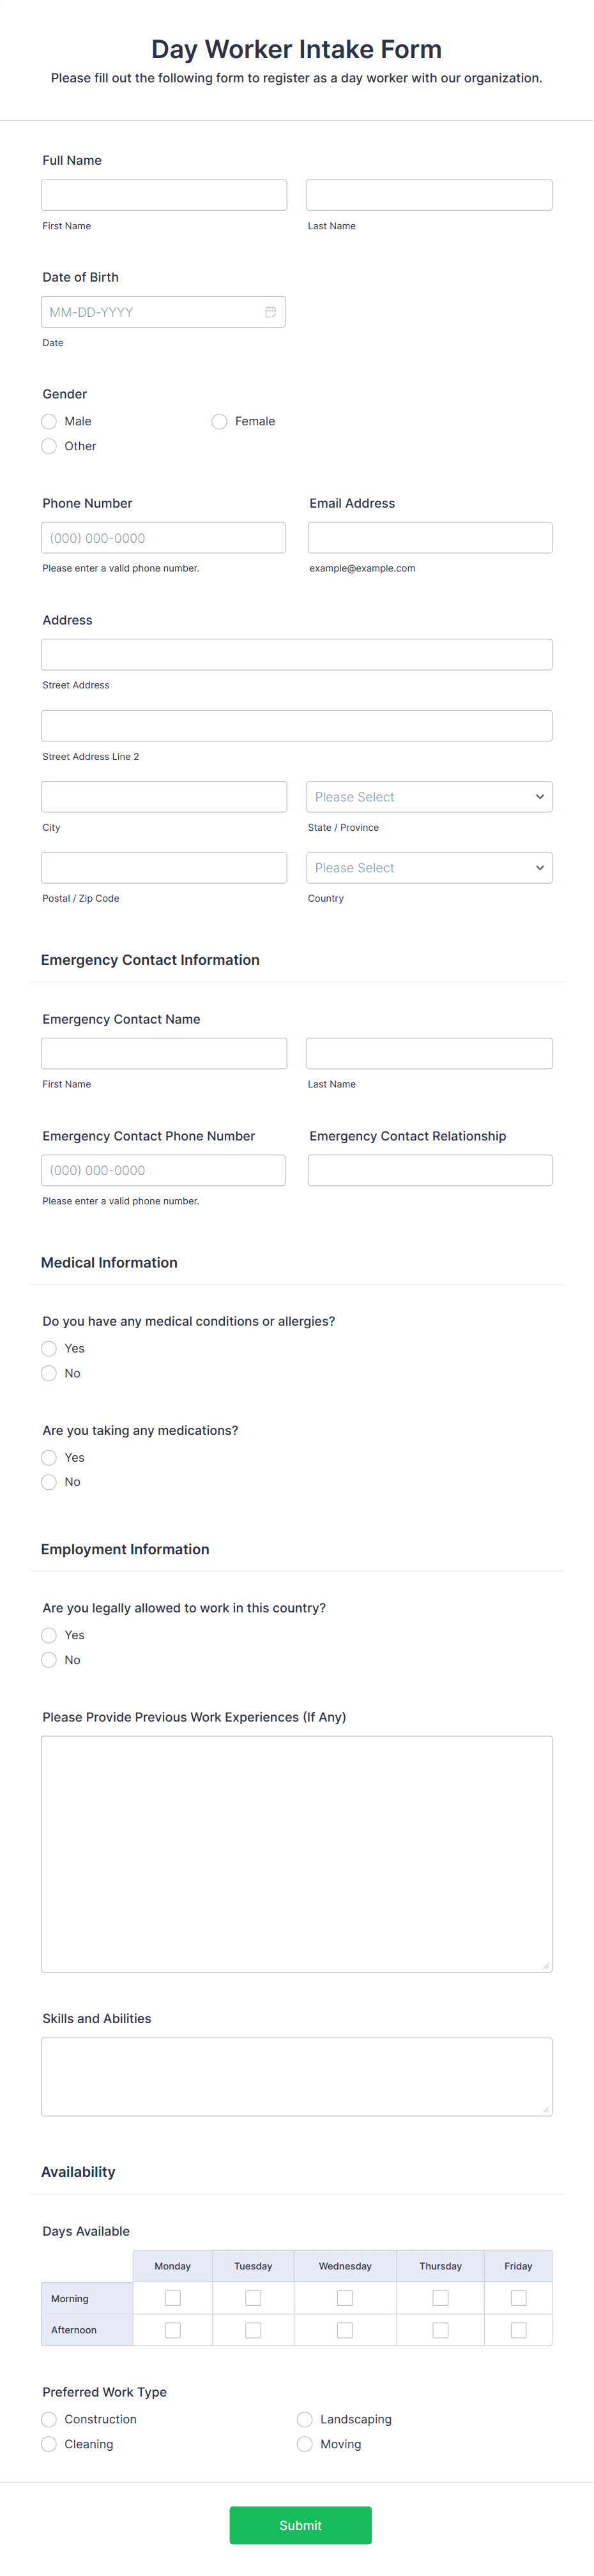Select Male gender radio button
Screen dimensions: 594x2576
(x=49, y=421)
